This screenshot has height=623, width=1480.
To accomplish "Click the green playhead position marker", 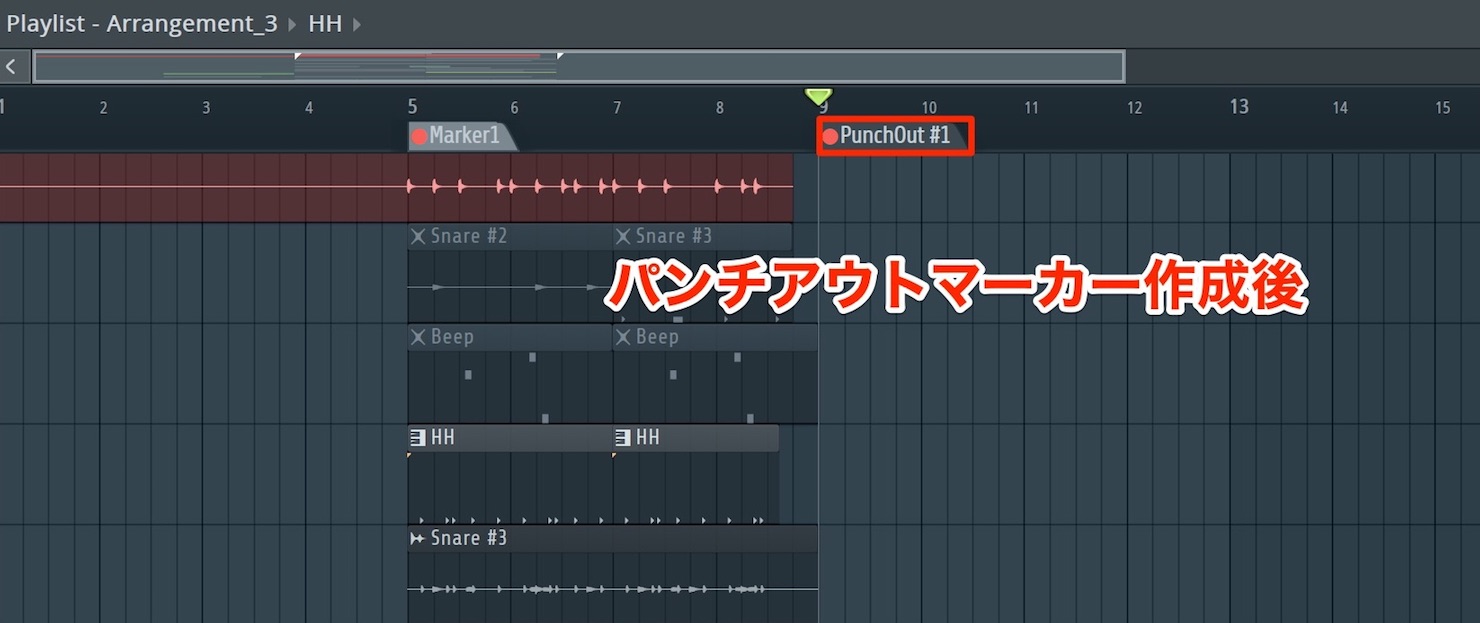I will [x=818, y=97].
